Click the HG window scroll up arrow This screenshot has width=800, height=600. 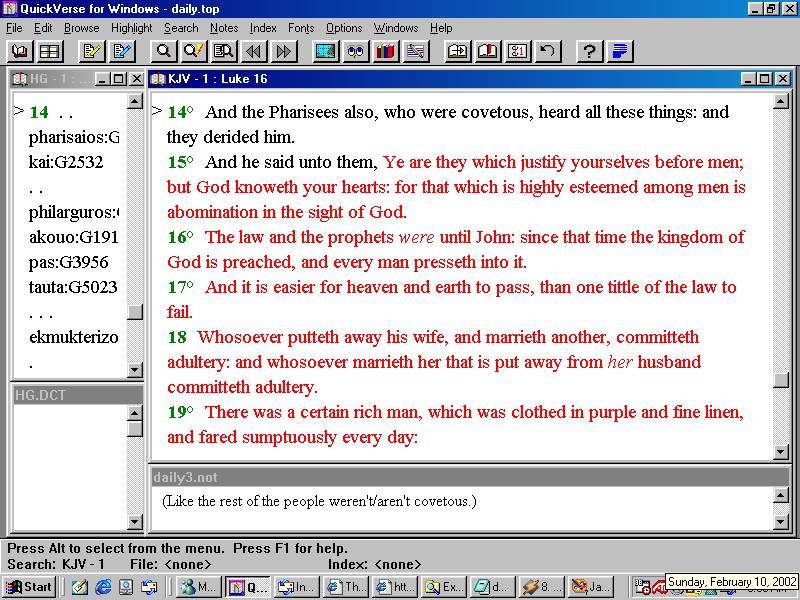pos(135,101)
